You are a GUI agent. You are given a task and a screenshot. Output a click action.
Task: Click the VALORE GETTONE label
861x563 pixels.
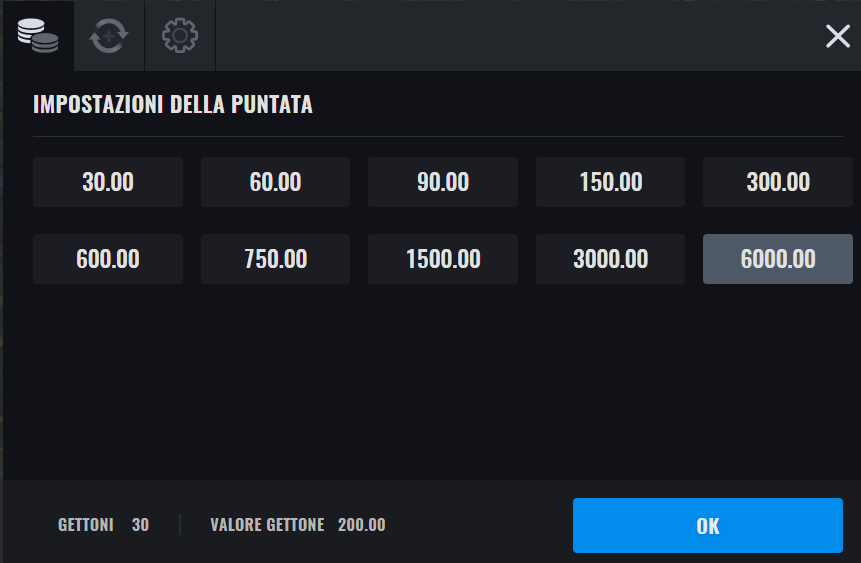(267, 525)
